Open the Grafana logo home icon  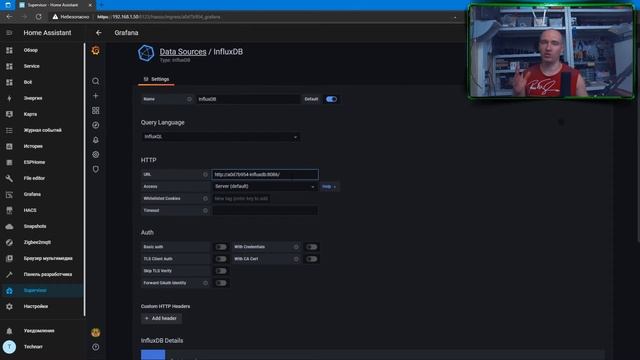(x=96, y=50)
